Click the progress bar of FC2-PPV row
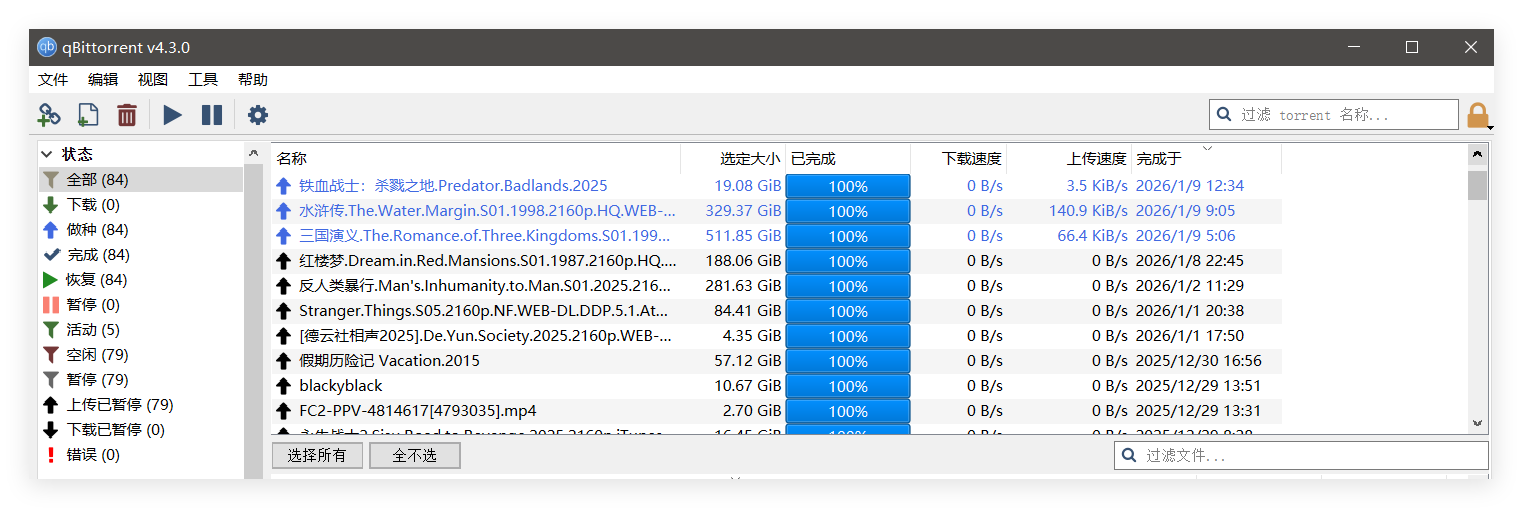 tap(848, 411)
